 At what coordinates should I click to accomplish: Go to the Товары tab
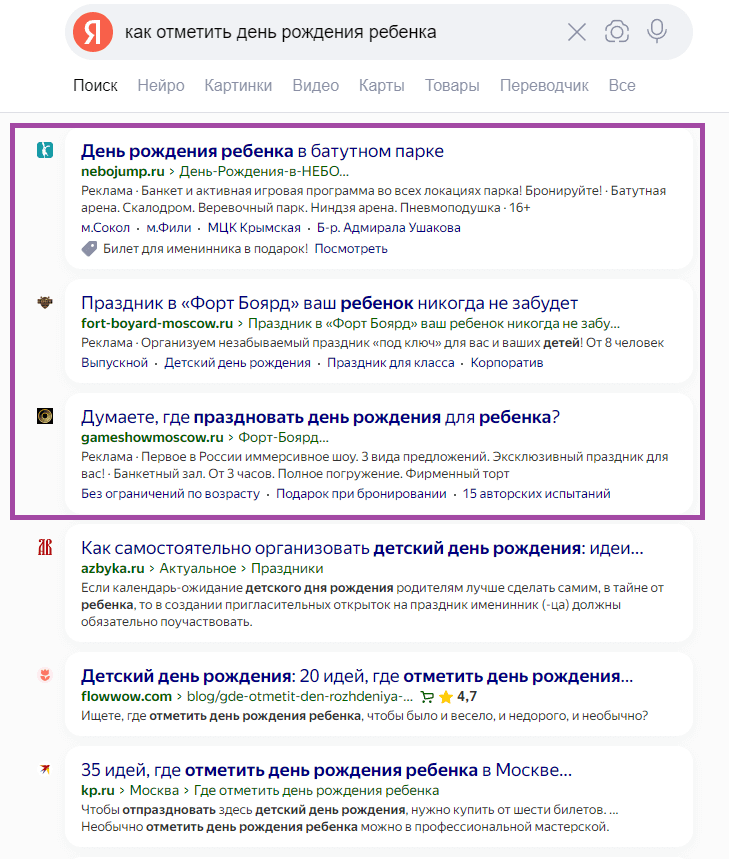pyautogui.click(x=452, y=85)
